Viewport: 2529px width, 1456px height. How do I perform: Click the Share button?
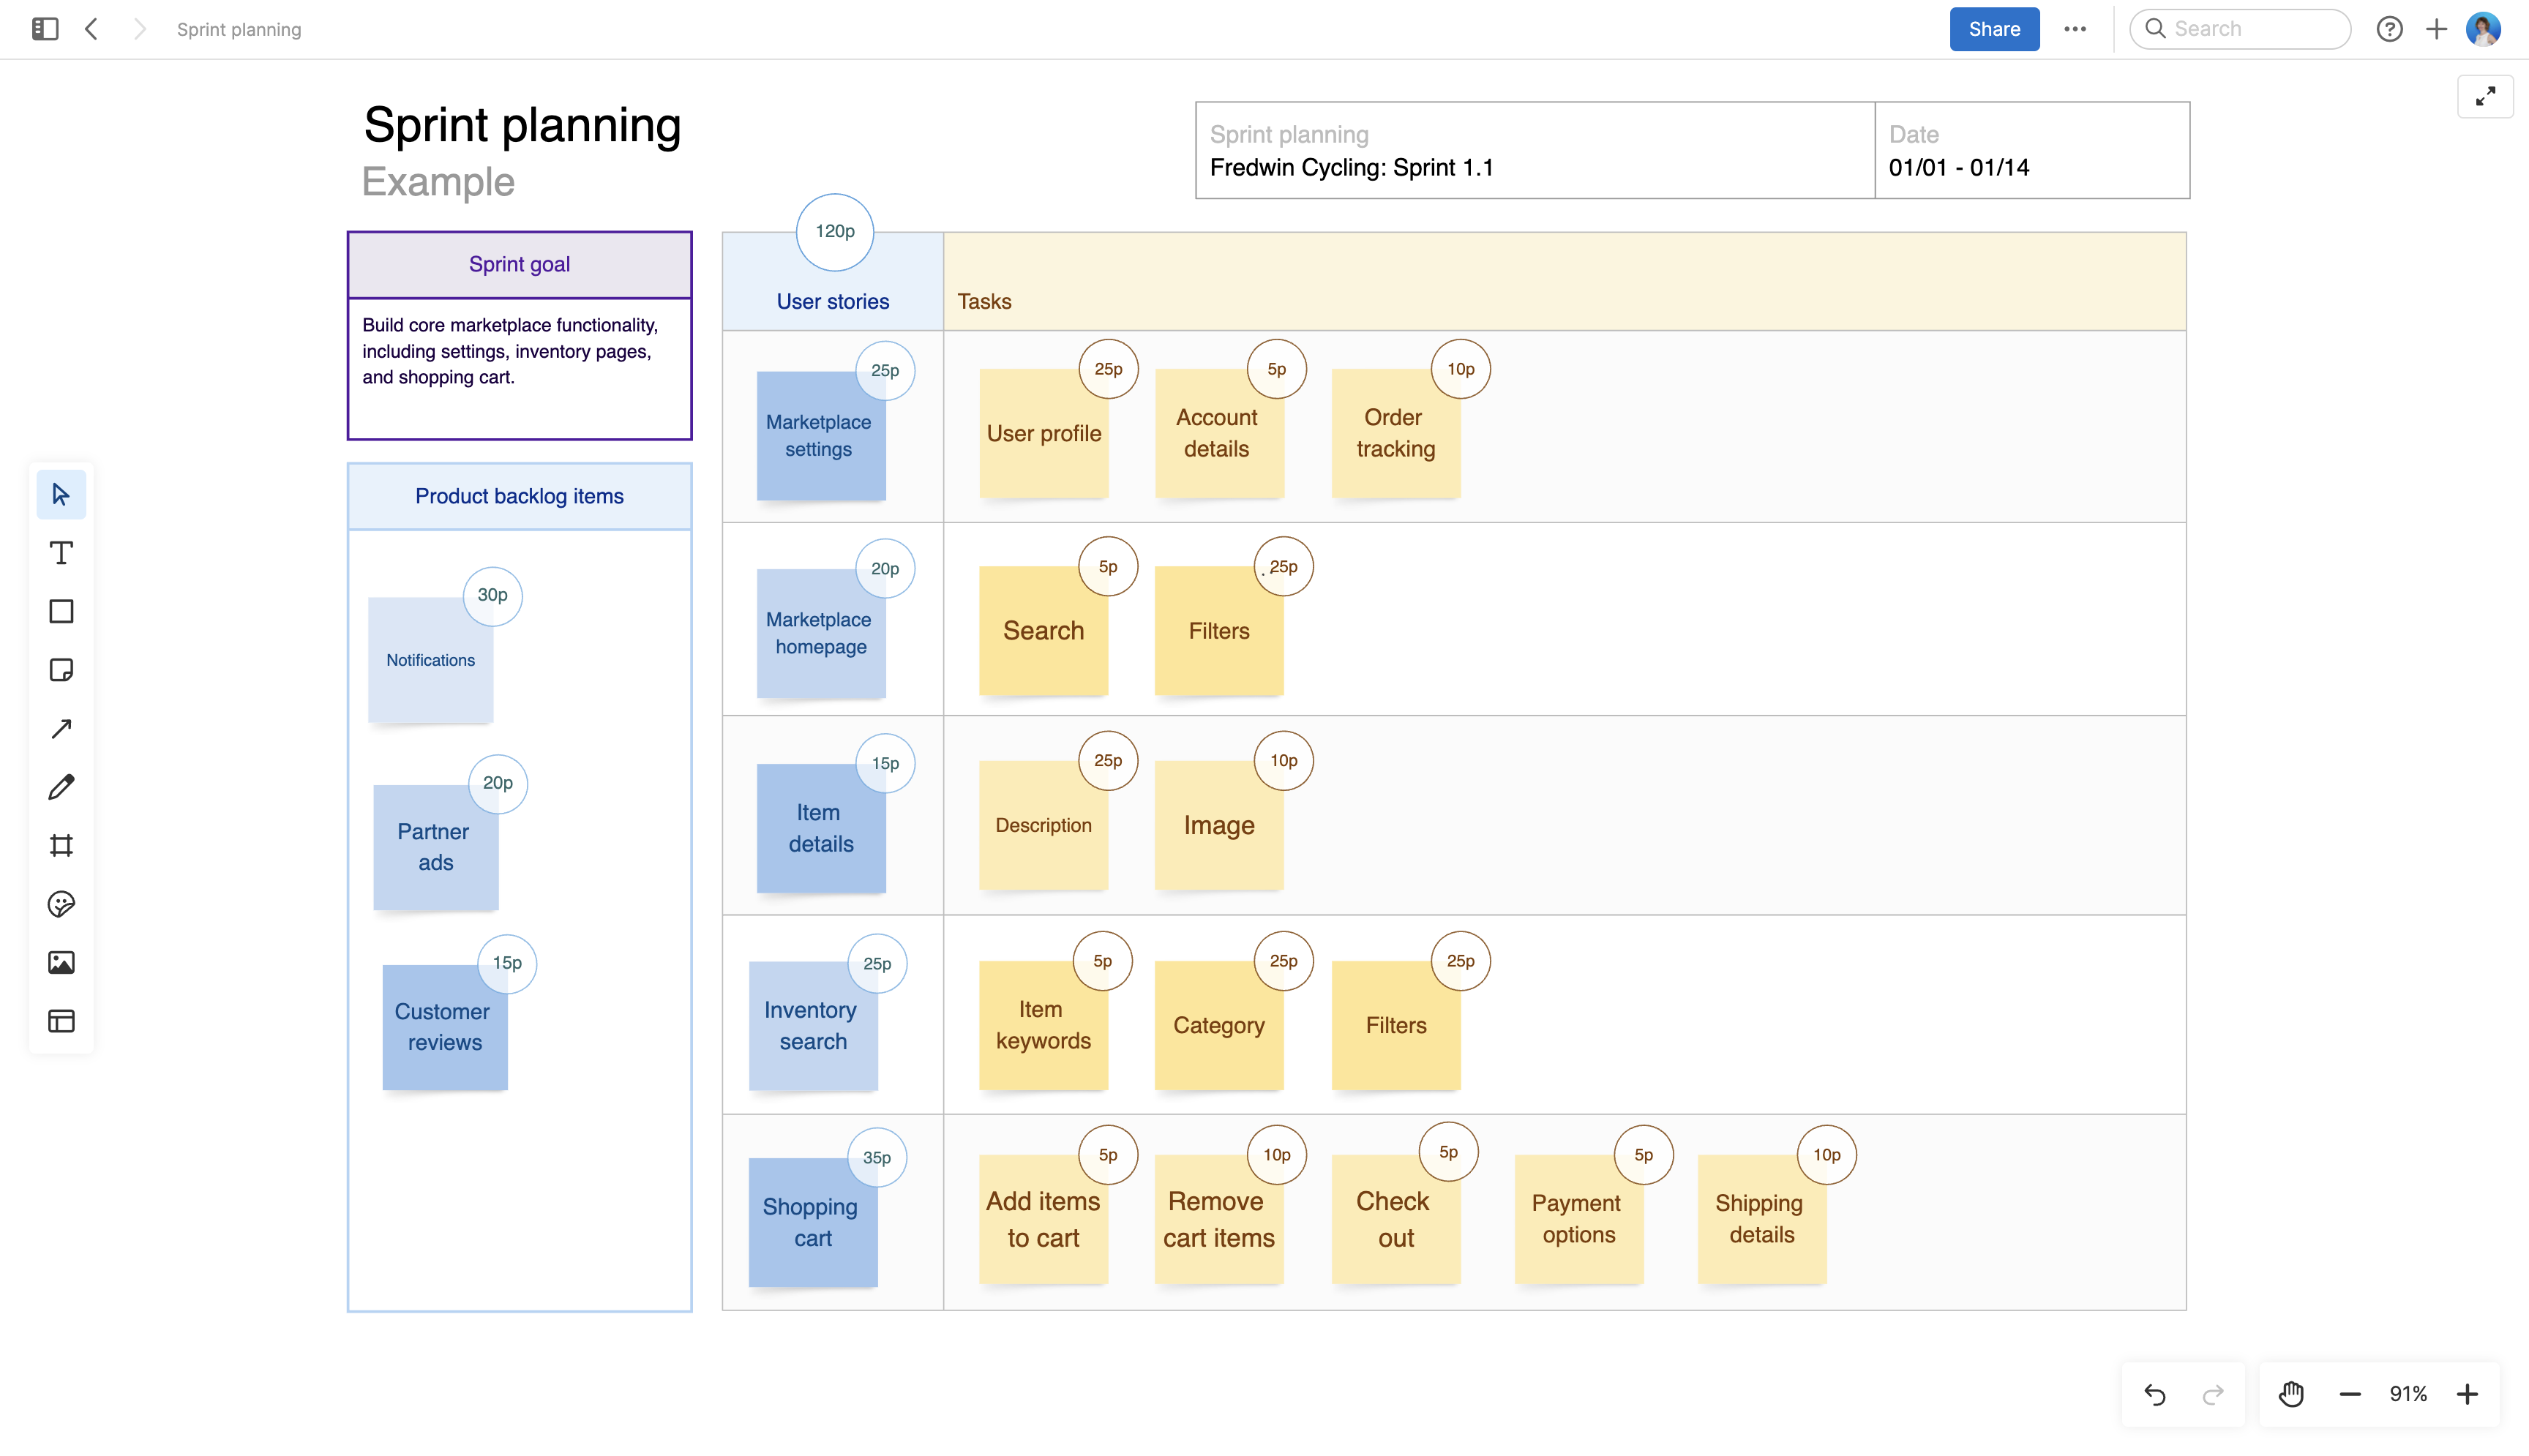tap(1993, 29)
